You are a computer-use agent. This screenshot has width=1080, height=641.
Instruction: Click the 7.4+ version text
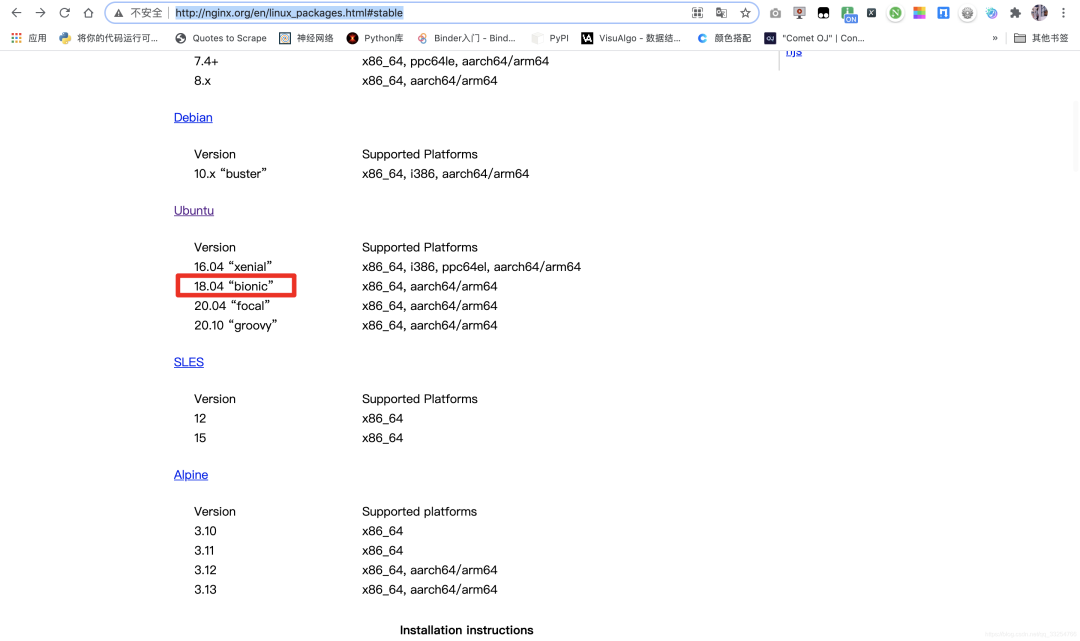click(x=206, y=61)
